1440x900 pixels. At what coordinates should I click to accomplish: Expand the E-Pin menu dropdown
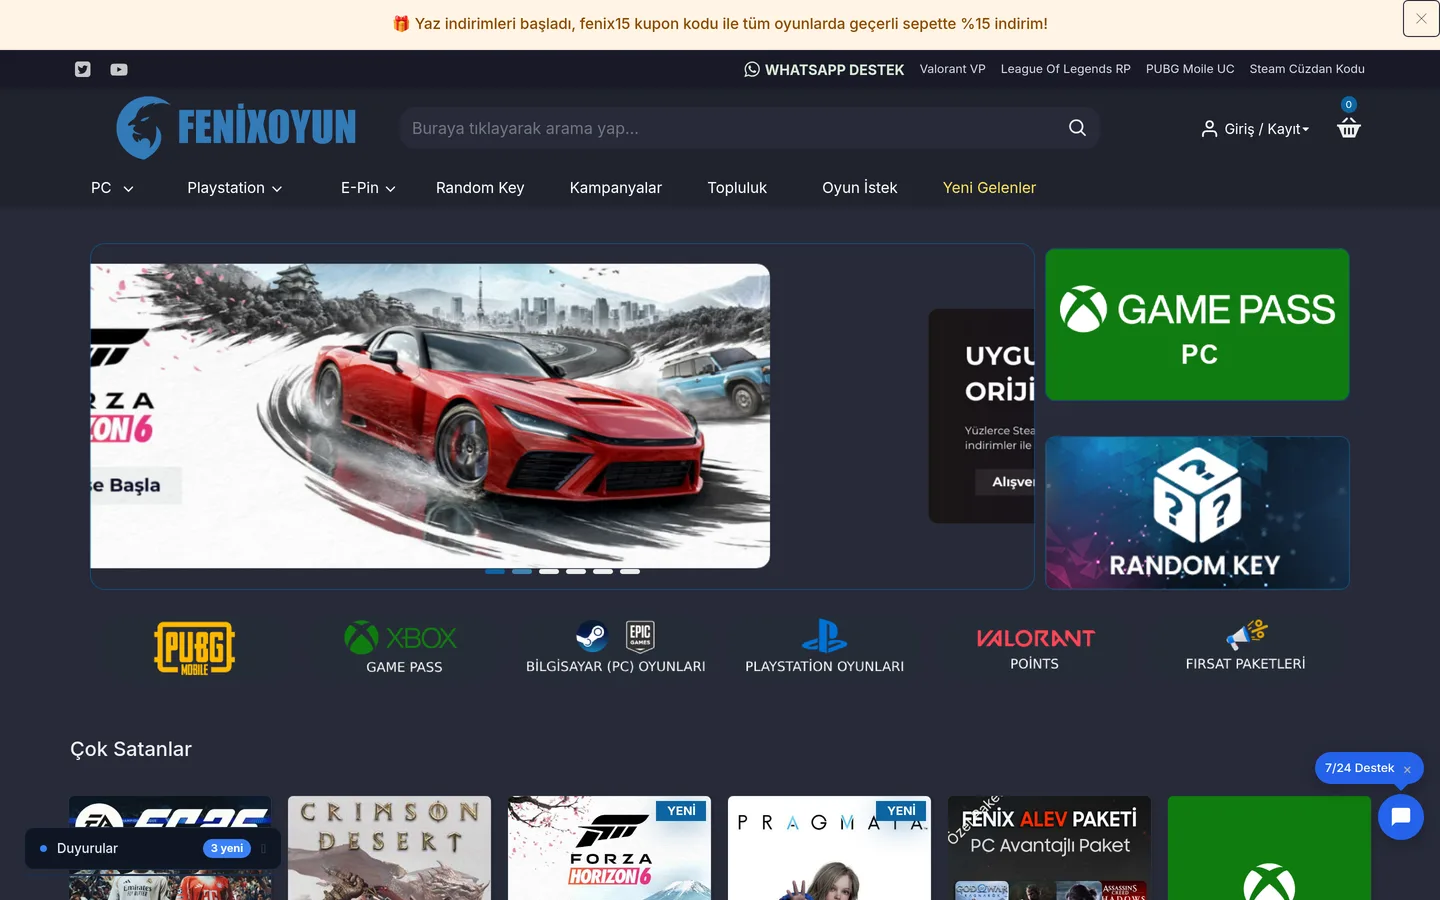pos(368,188)
